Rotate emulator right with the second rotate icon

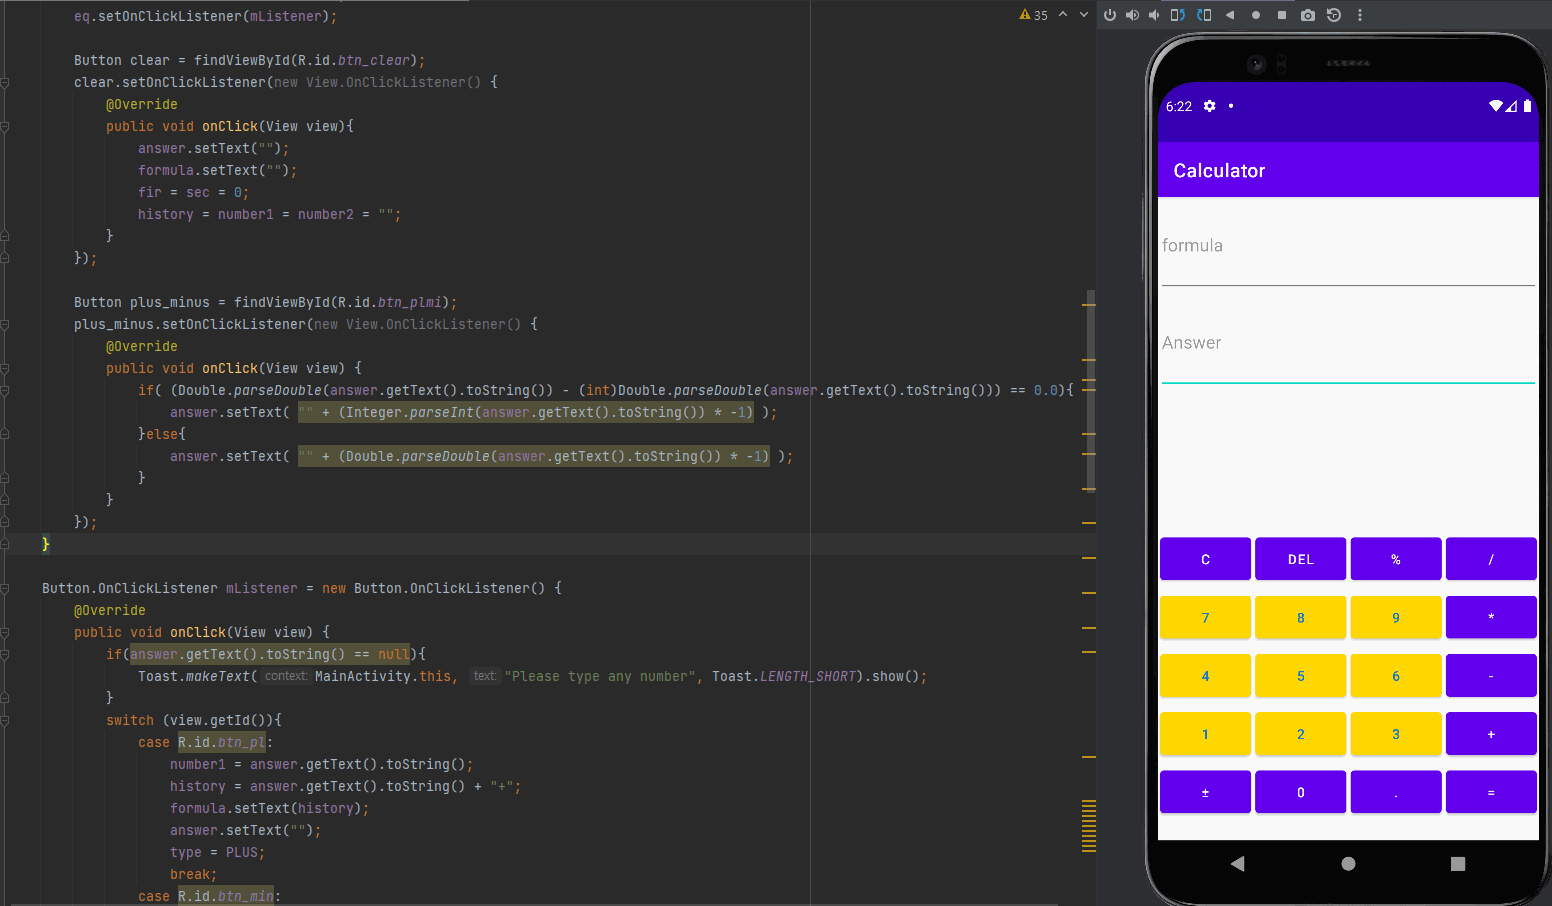pos(1204,15)
